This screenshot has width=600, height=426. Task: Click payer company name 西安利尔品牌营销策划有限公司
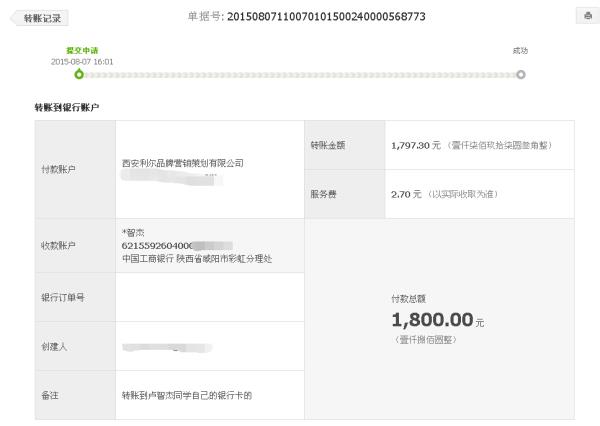pos(182,162)
